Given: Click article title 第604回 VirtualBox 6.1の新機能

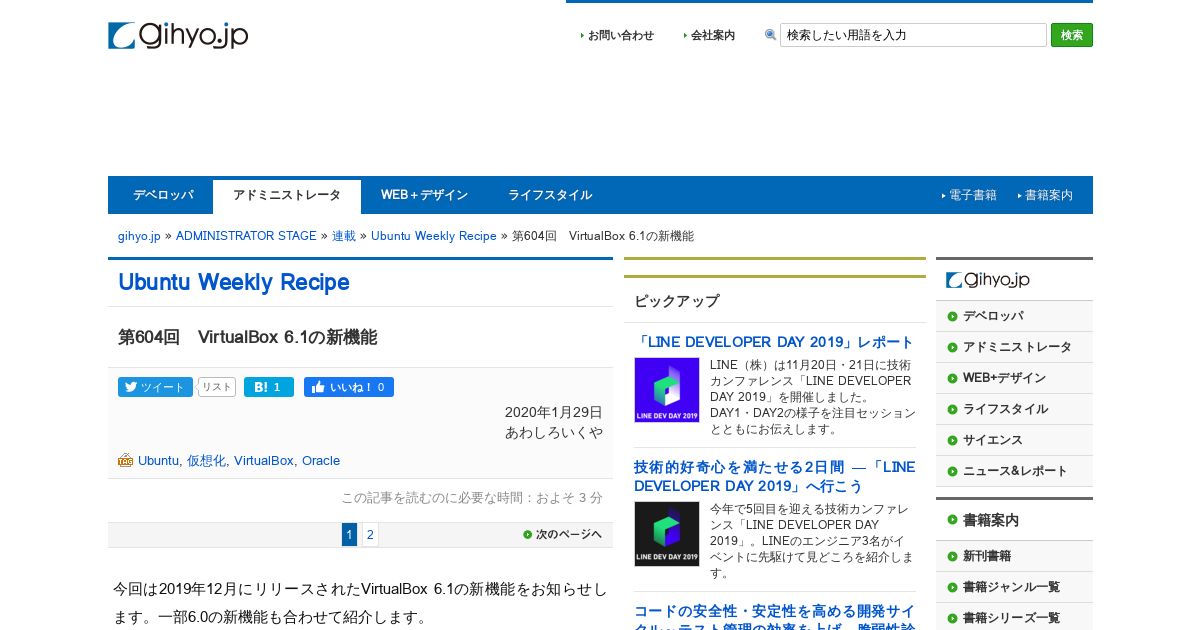Looking at the screenshot, I should [247, 337].
